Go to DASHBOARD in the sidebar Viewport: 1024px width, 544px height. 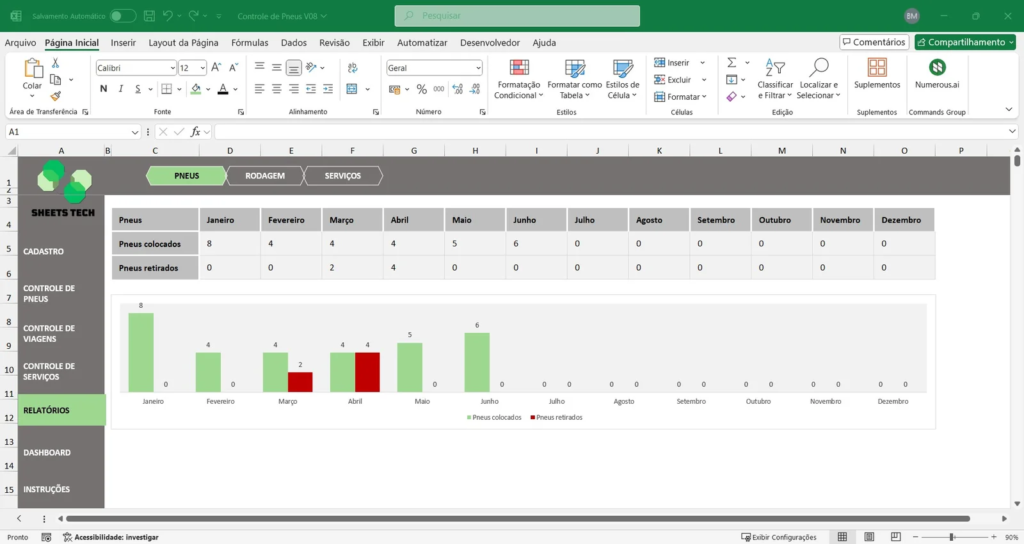(47, 453)
